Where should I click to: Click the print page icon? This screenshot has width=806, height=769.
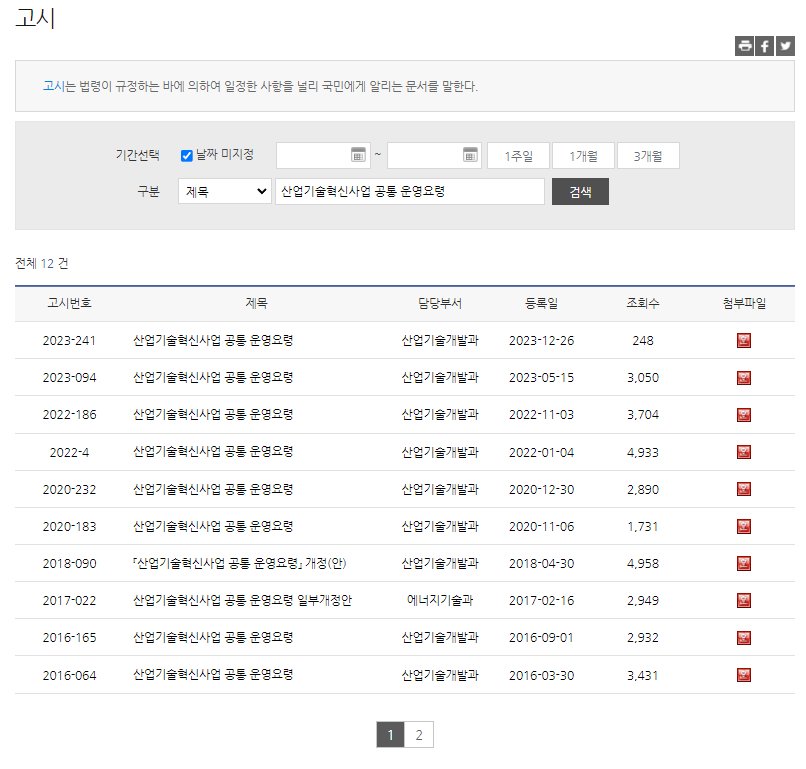pos(744,46)
